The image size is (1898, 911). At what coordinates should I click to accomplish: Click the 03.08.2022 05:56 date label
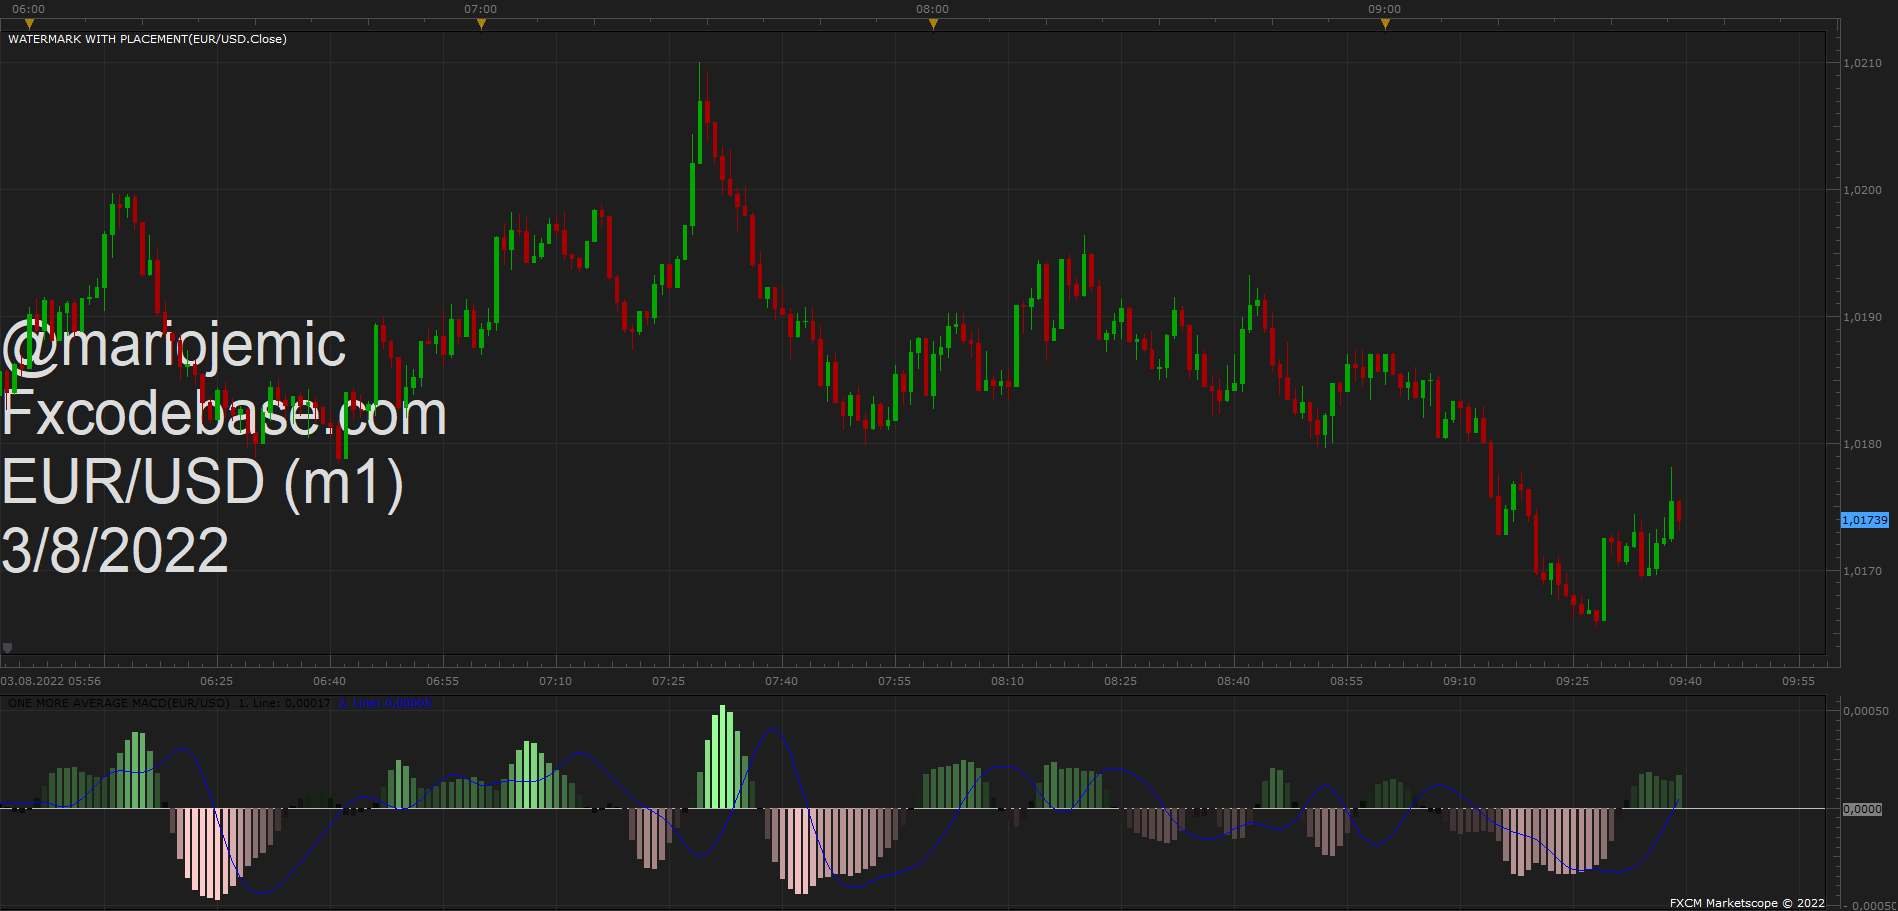[51, 681]
